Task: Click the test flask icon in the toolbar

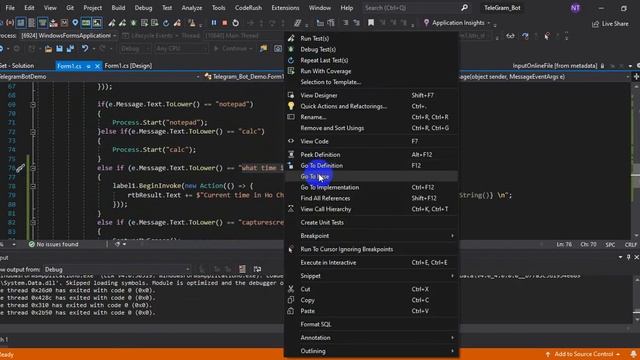Action: click(x=192, y=23)
